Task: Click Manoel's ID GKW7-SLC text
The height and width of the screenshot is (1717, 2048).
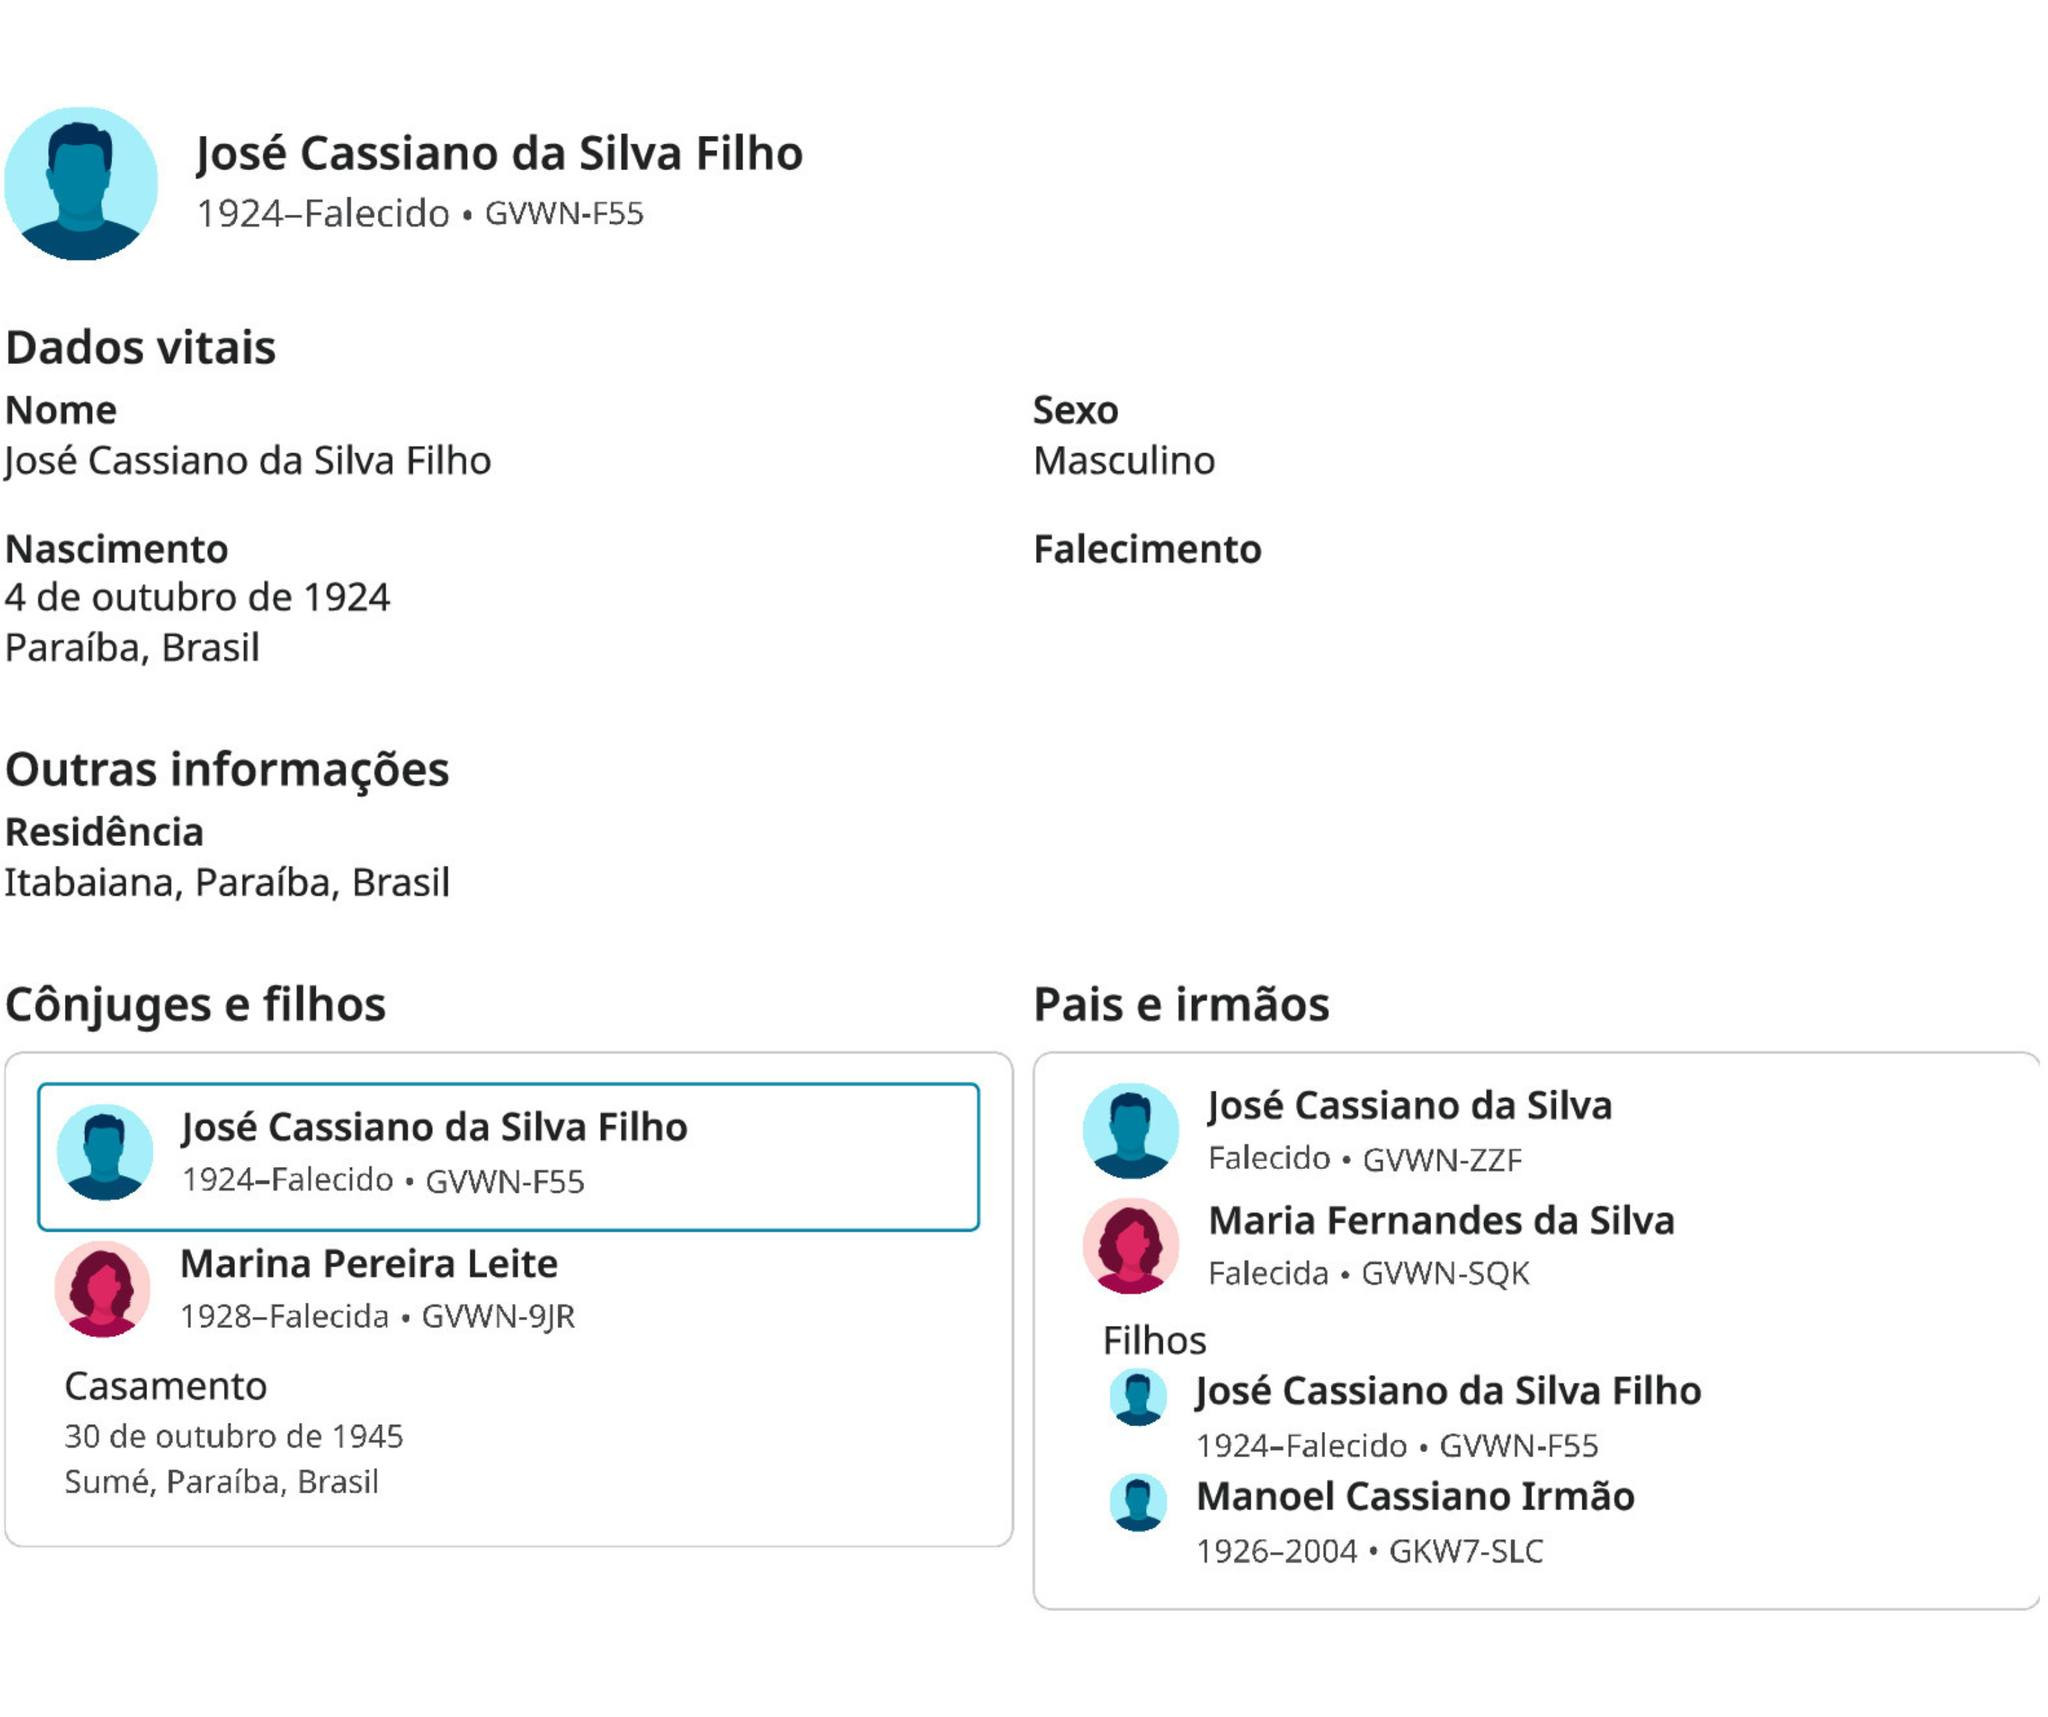Action: (x=1466, y=1551)
